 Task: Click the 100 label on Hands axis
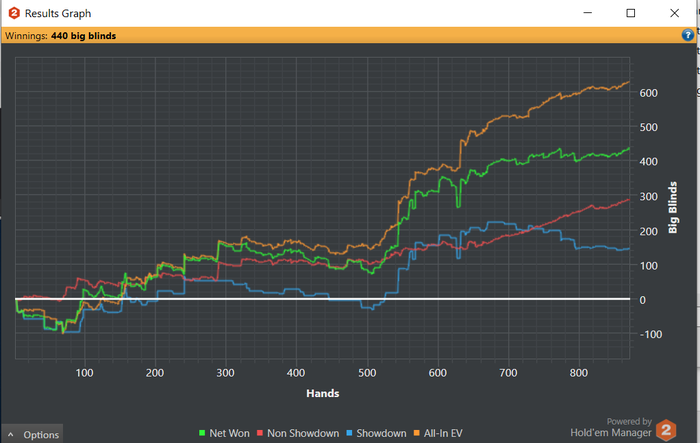84,373
